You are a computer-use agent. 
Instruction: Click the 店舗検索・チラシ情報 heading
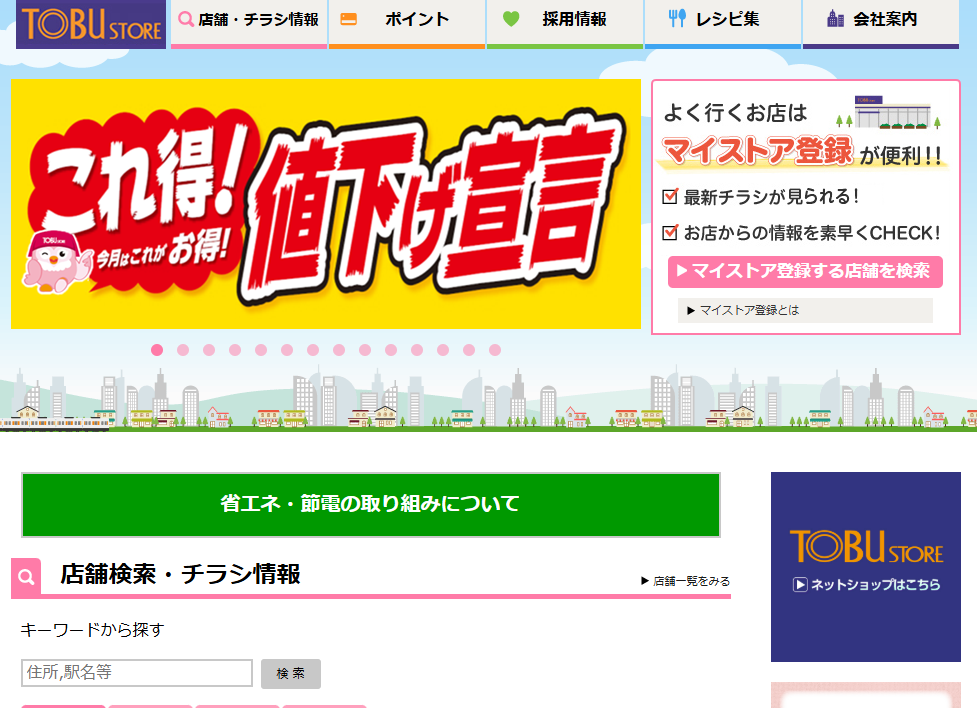(x=180, y=575)
